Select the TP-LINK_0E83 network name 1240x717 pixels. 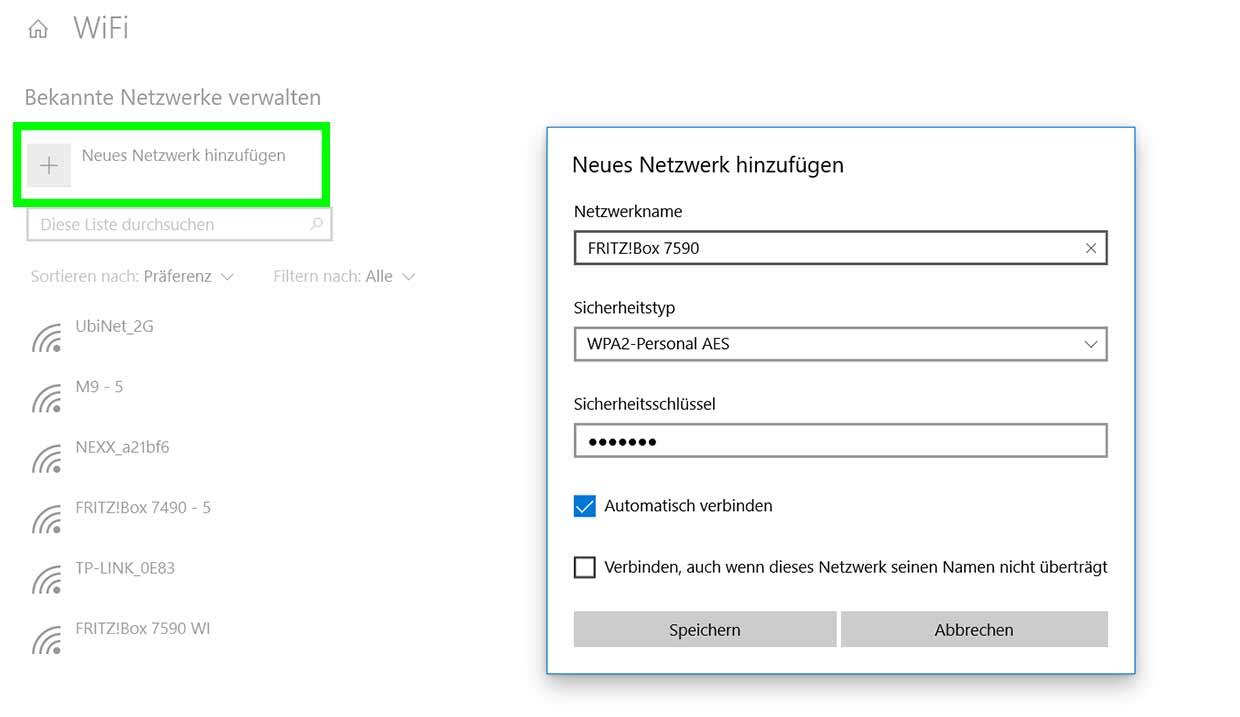[x=125, y=568]
